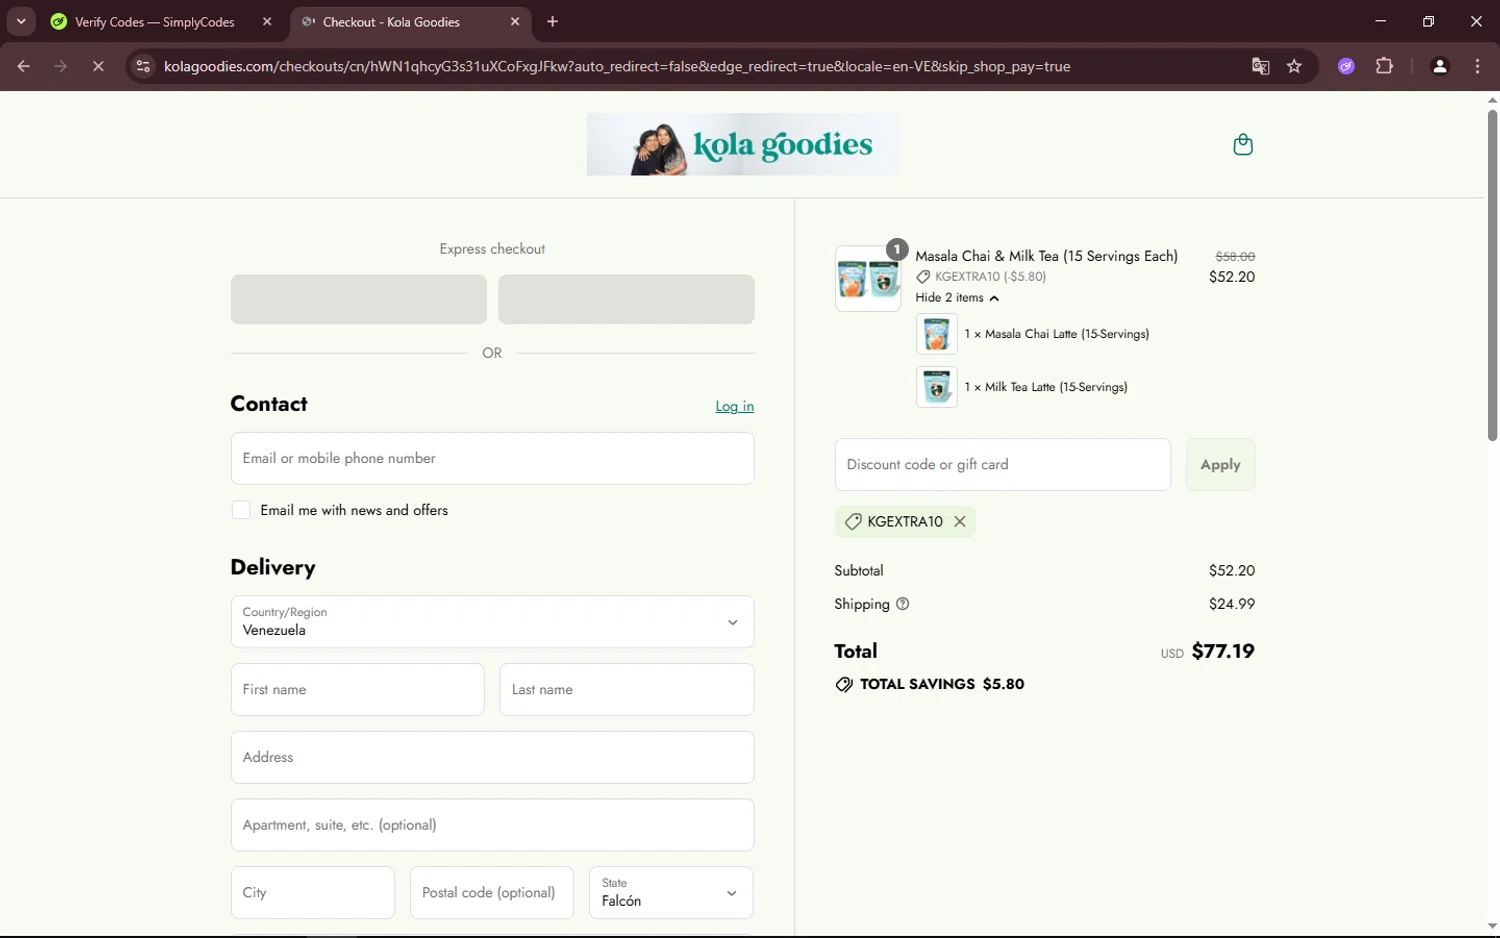Image resolution: width=1500 pixels, height=938 pixels.
Task: Click the second express checkout placeholder button
Action: coord(626,299)
